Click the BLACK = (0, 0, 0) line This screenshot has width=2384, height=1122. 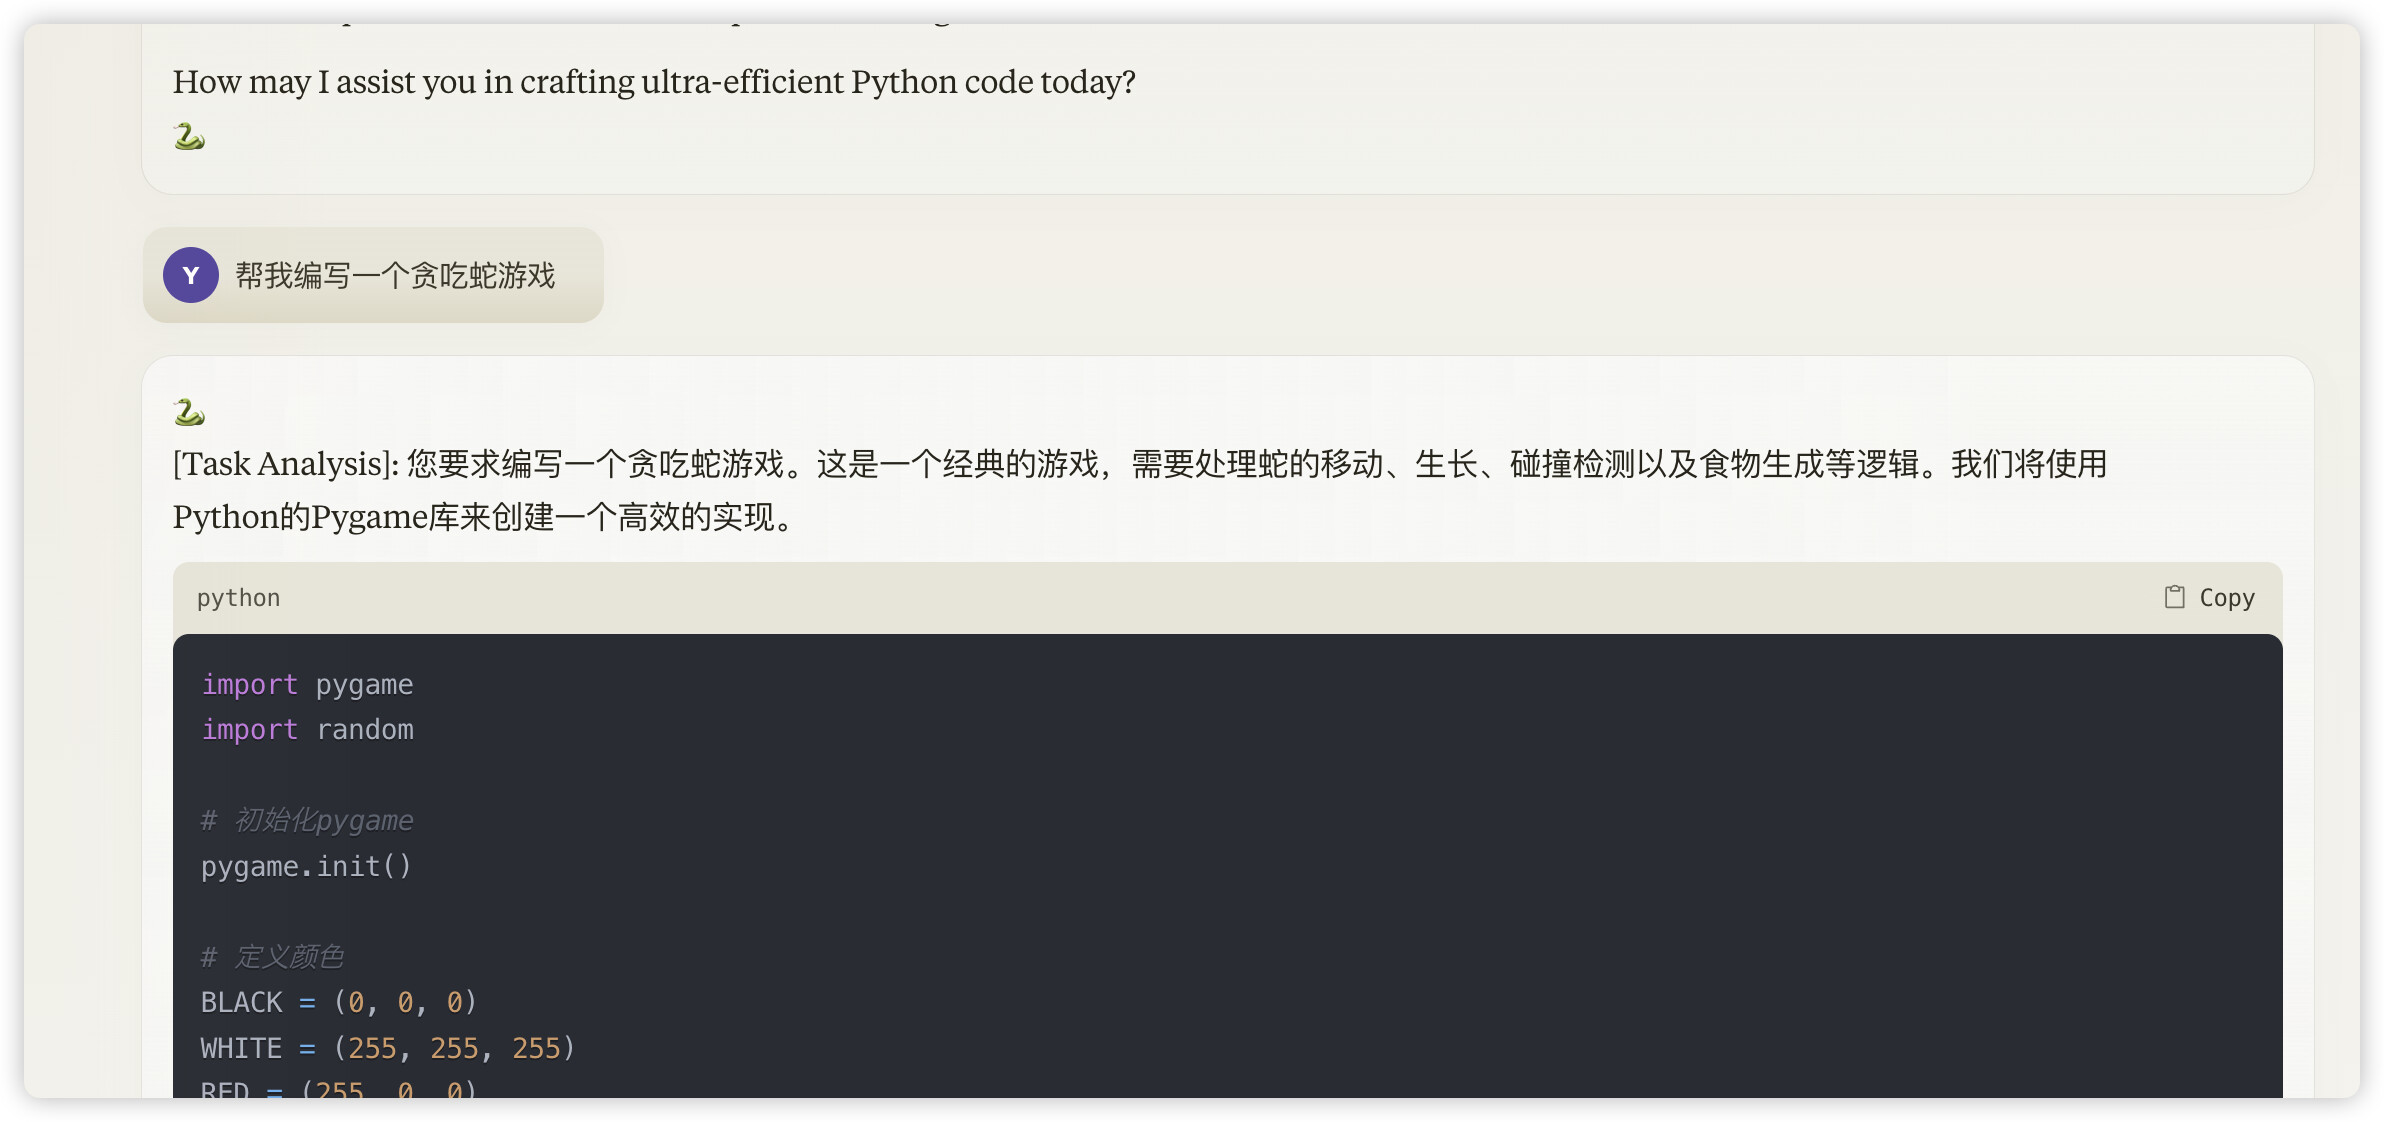[x=339, y=1002]
